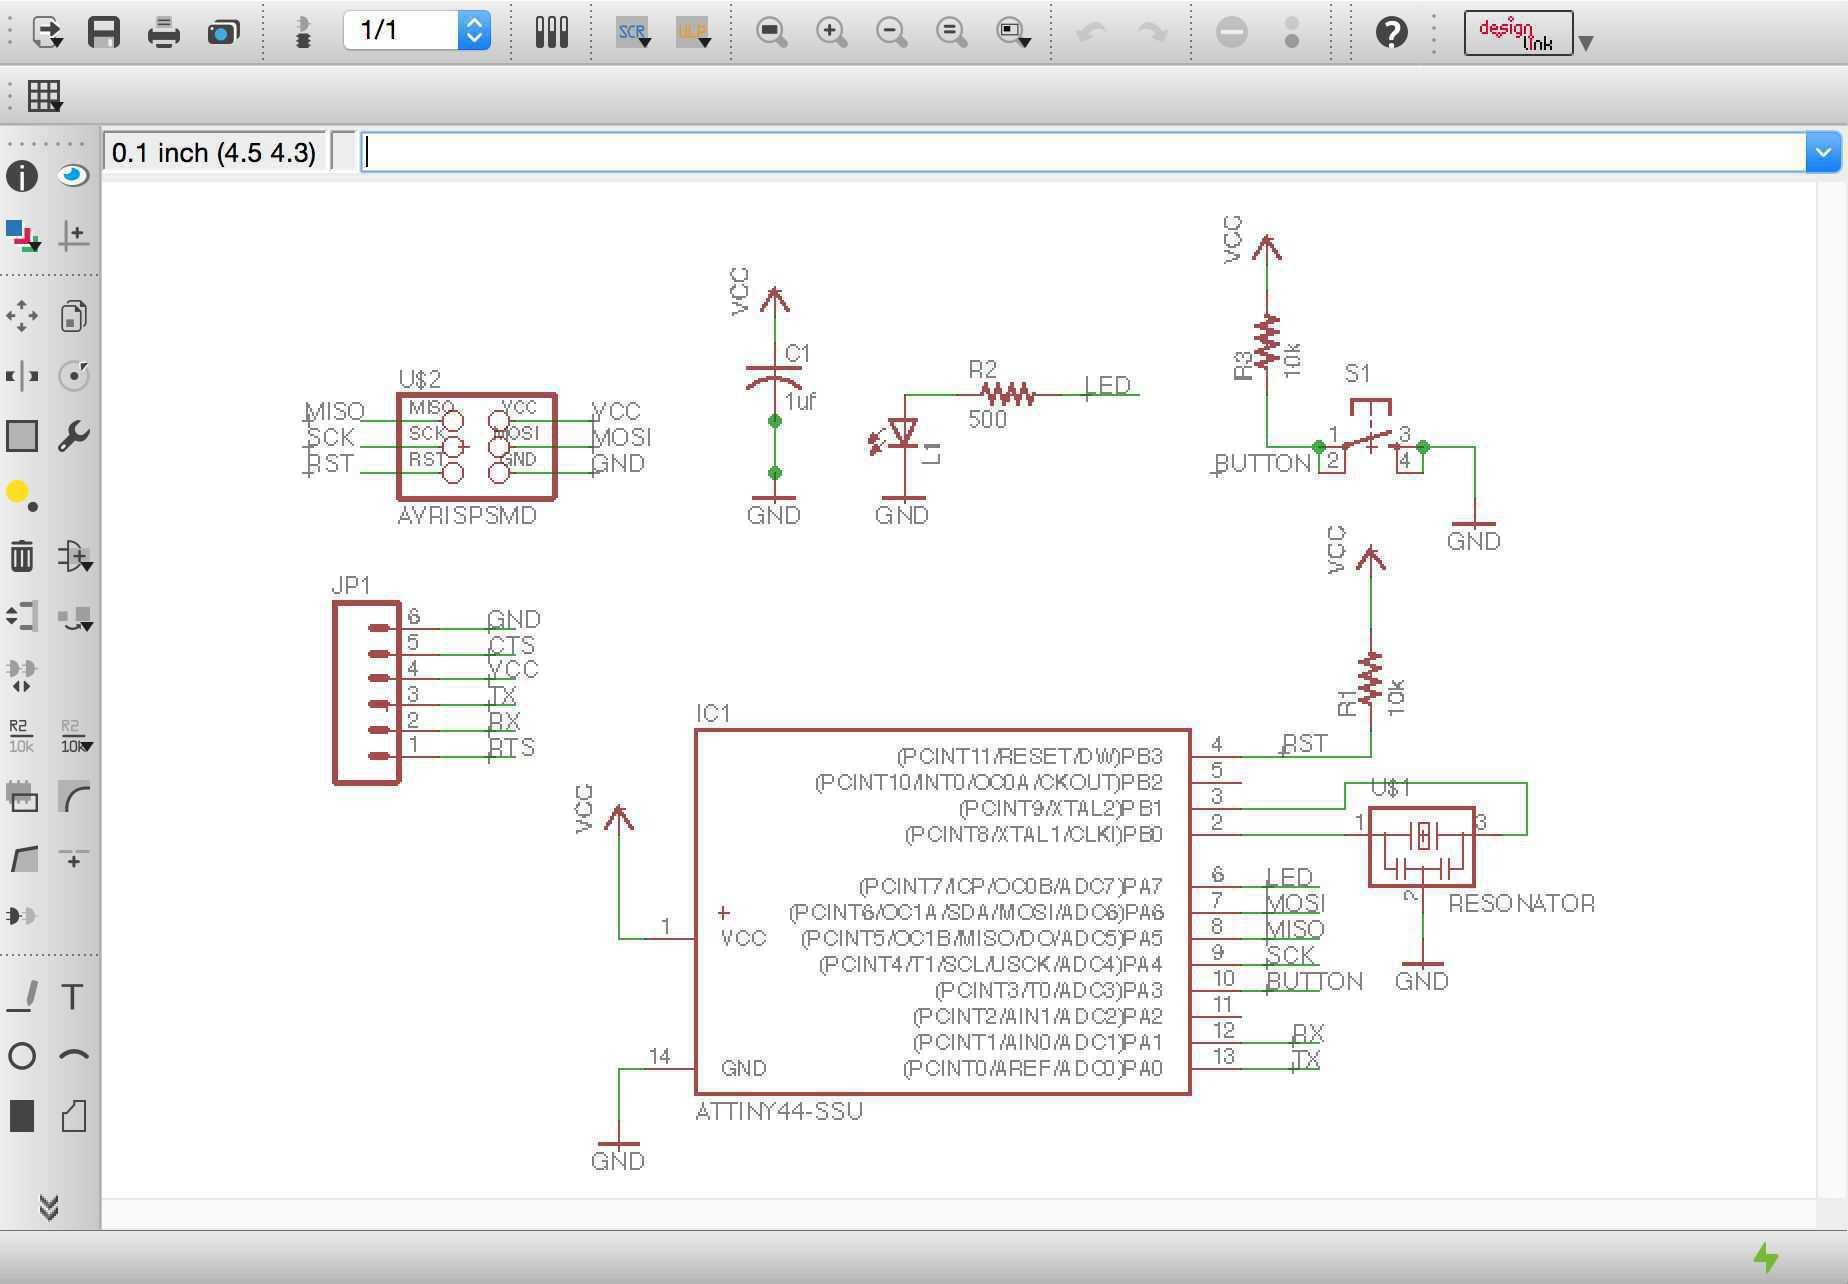Print the schematic using the printer icon
The width and height of the screenshot is (1848, 1284).
[163, 32]
